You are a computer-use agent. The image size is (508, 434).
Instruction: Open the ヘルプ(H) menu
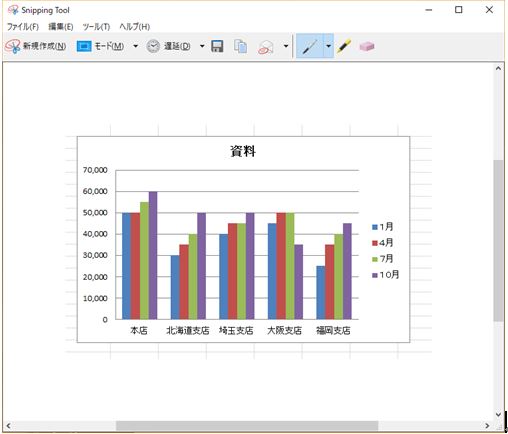(x=135, y=27)
